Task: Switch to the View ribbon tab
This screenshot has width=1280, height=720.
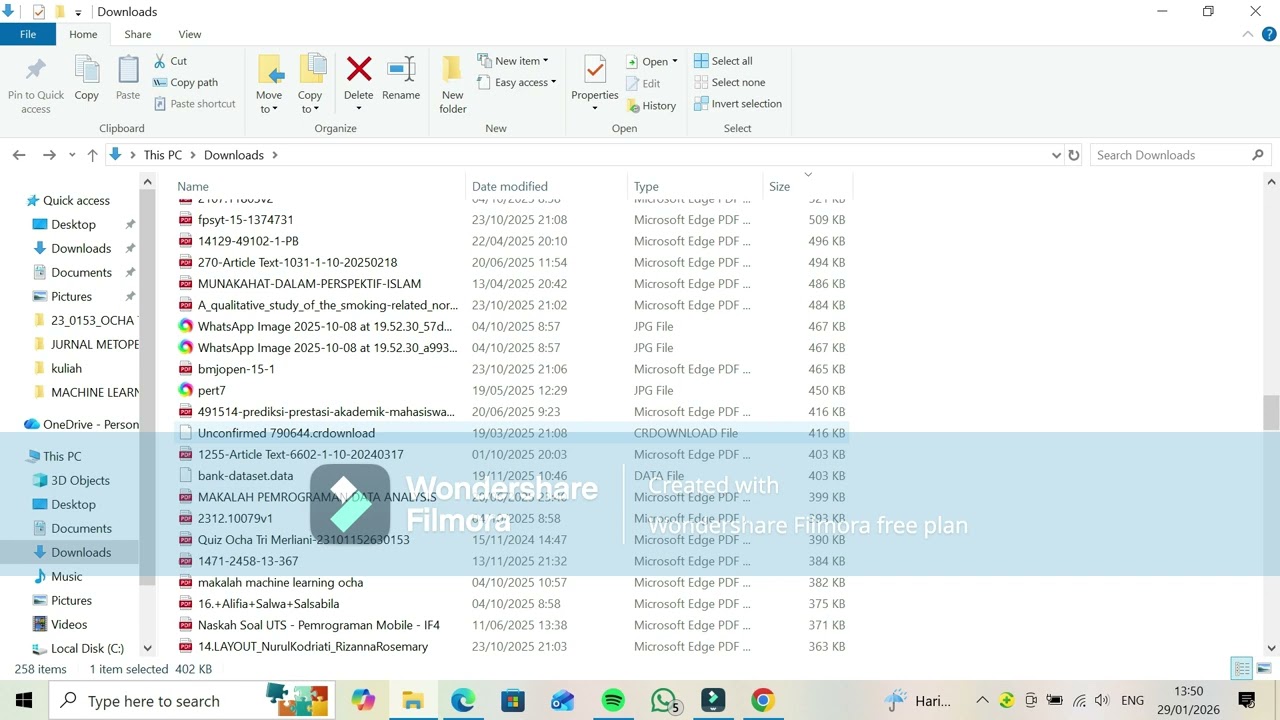Action: 189,34
